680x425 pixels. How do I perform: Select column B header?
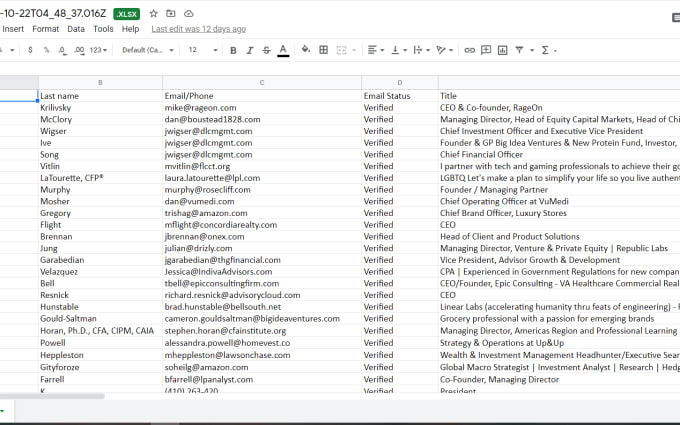pos(100,82)
